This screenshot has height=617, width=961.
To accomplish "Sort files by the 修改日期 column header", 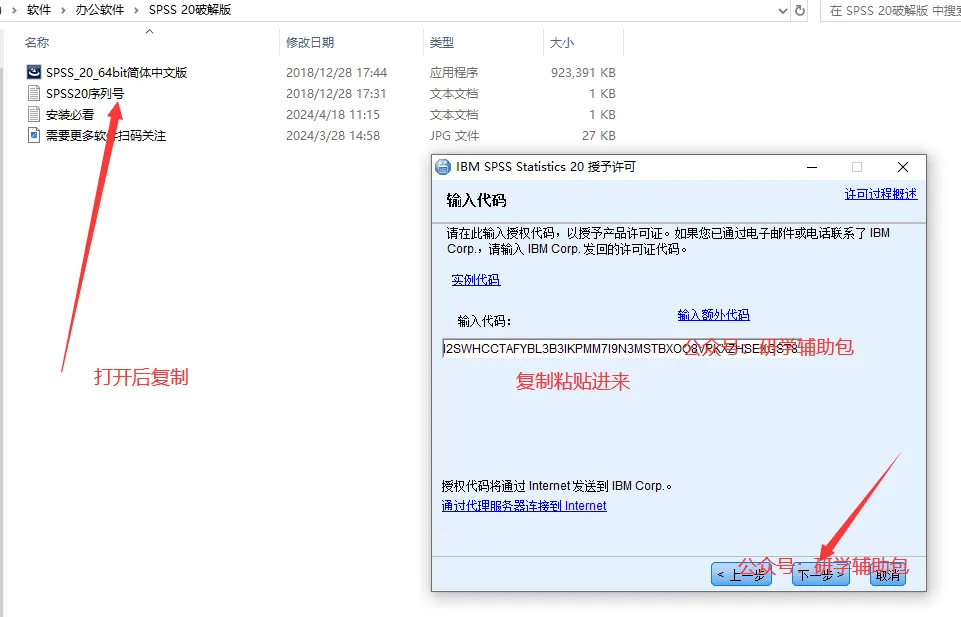I will pos(310,42).
